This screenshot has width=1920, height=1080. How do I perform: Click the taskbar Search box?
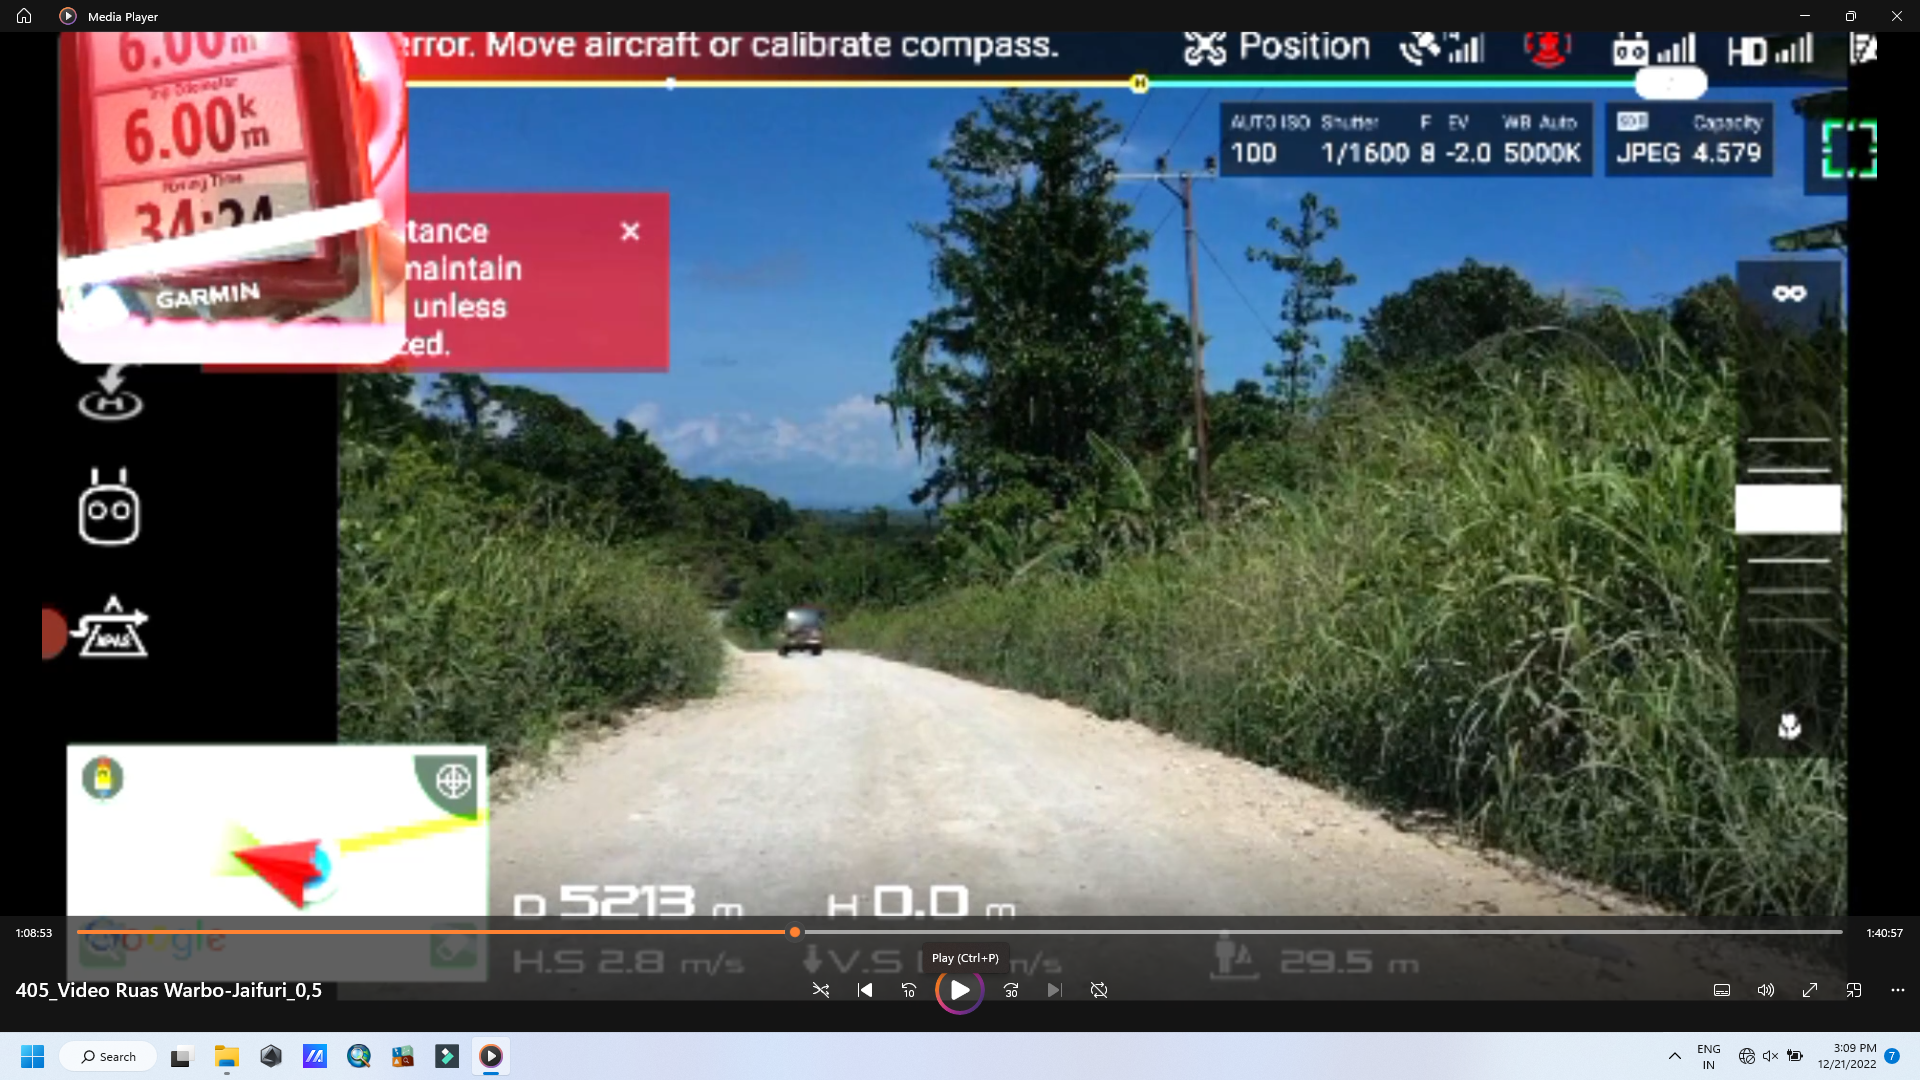pos(108,1056)
